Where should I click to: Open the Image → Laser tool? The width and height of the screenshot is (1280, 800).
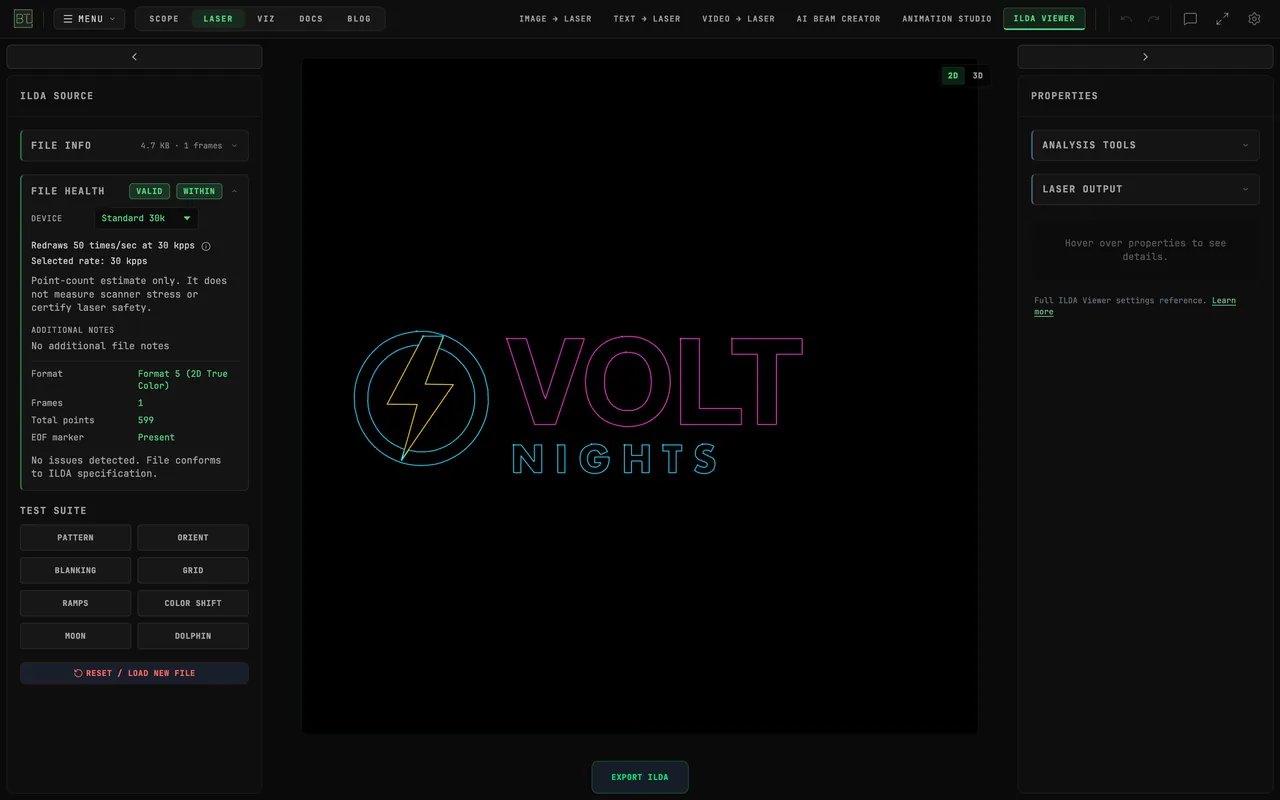pyautogui.click(x=555, y=19)
